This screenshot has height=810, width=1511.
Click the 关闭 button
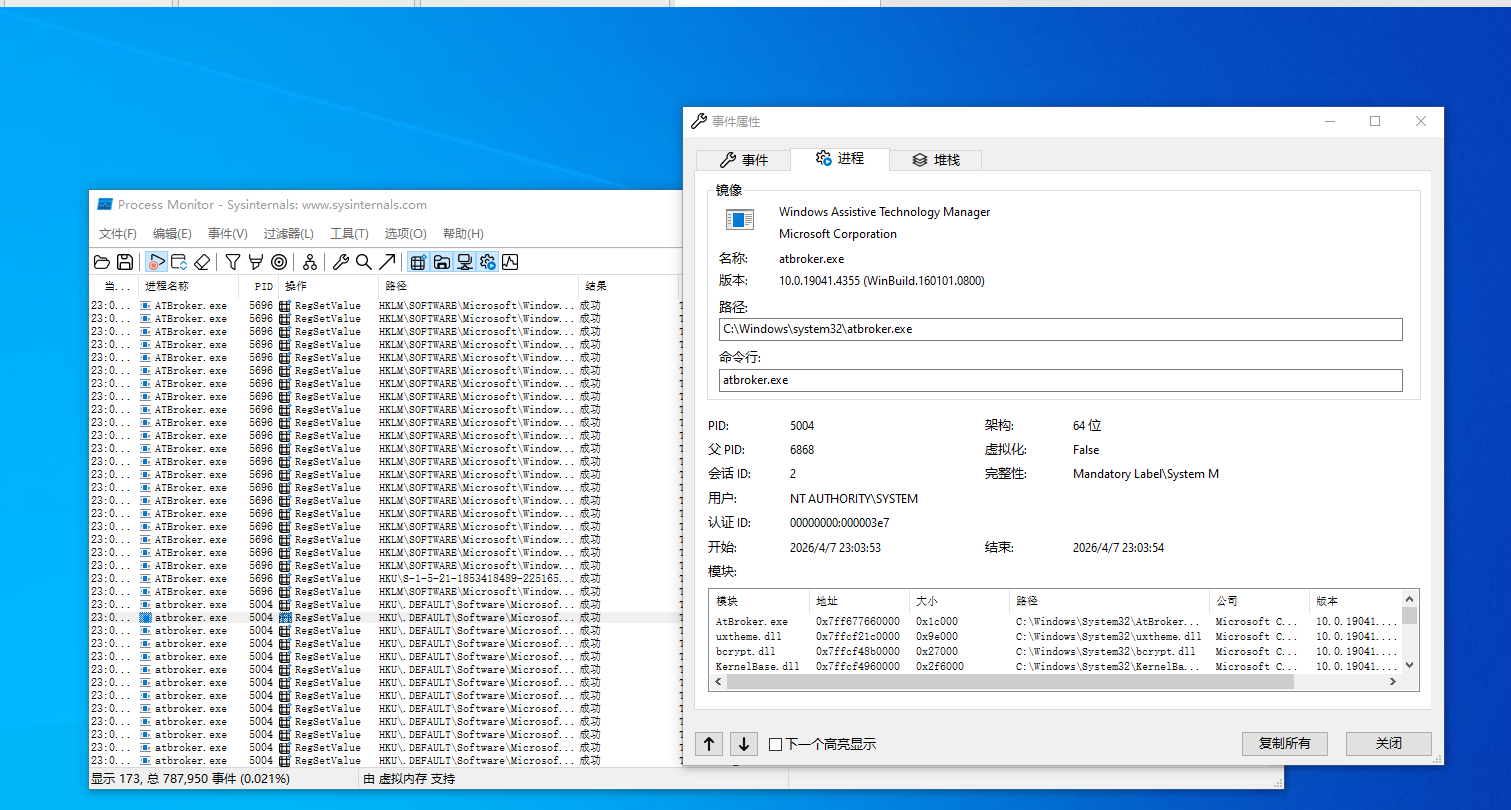tap(1388, 743)
